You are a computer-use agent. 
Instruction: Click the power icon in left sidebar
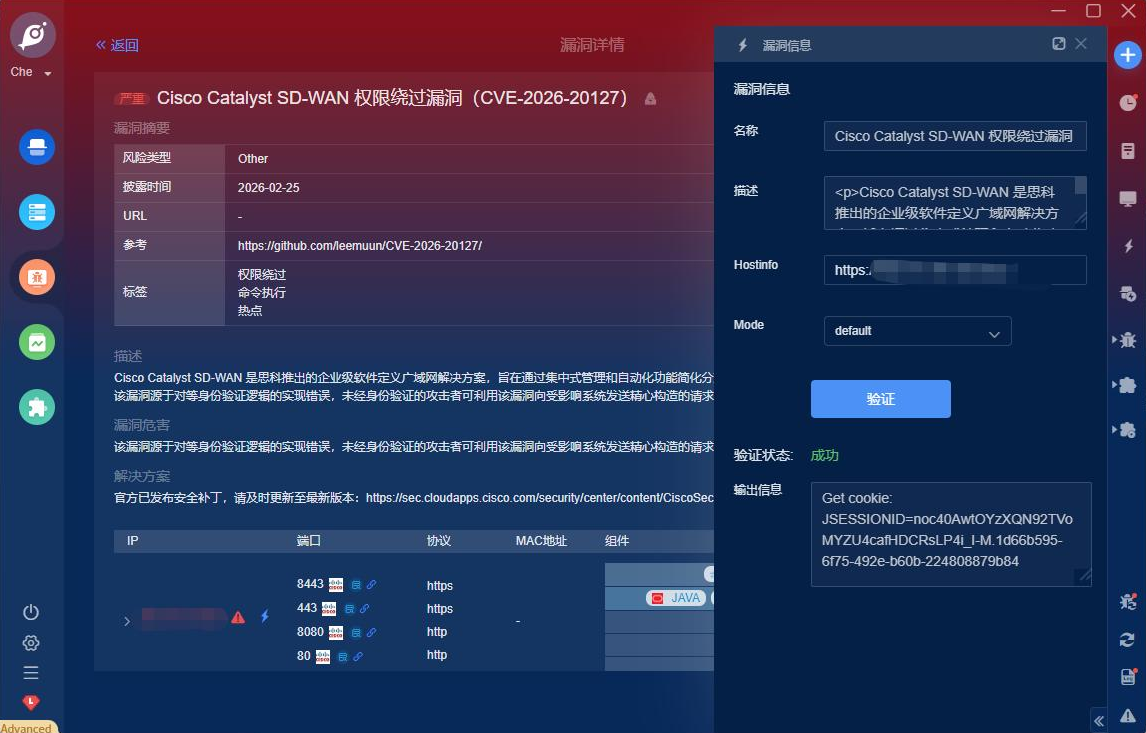click(x=31, y=612)
